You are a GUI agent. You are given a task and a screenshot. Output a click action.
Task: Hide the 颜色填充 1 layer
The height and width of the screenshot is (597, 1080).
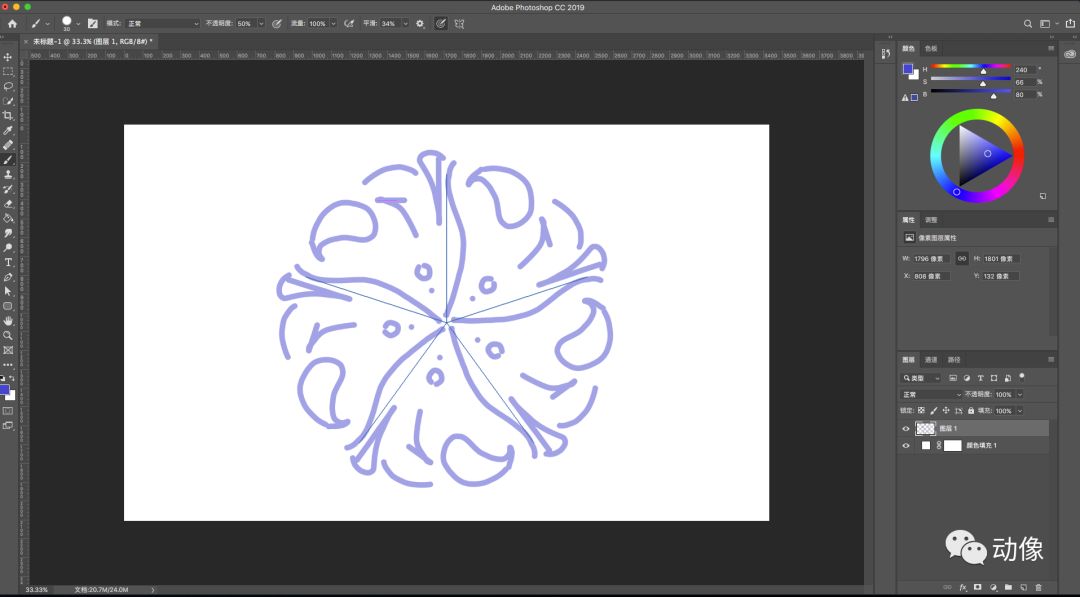point(906,445)
